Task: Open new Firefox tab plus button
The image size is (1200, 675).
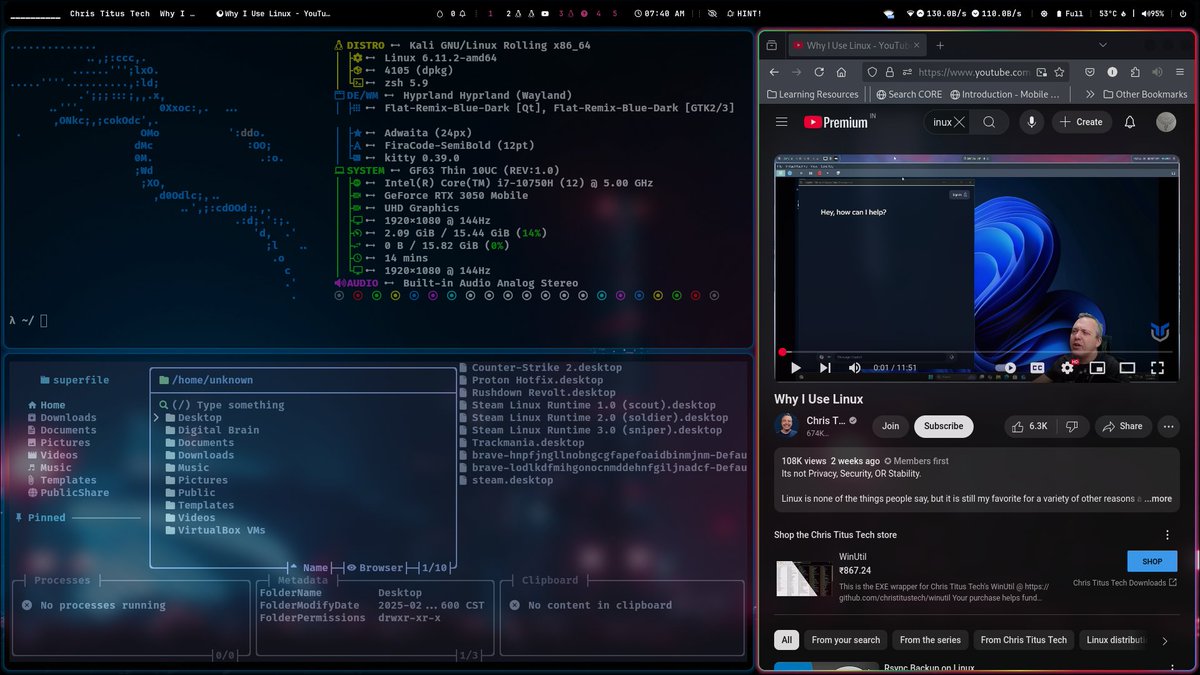Action: [x=940, y=45]
